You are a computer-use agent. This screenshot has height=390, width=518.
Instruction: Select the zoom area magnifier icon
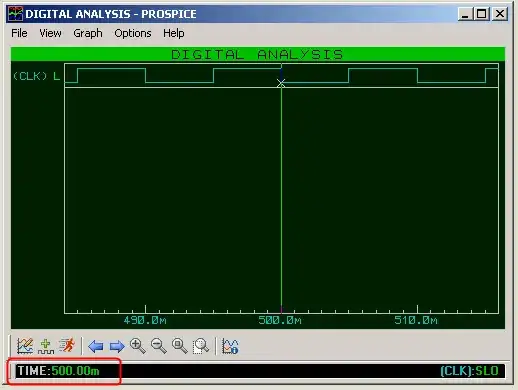[201, 346]
